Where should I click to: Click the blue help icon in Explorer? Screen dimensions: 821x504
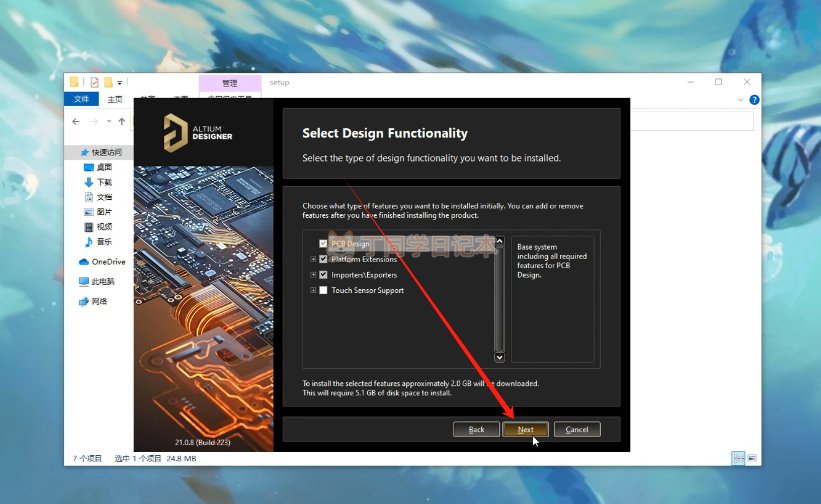coord(754,99)
